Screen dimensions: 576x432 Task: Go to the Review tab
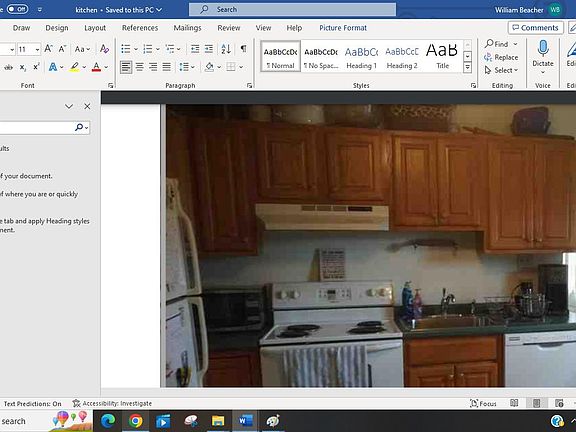pyautogui.click(x=228, y=28)
